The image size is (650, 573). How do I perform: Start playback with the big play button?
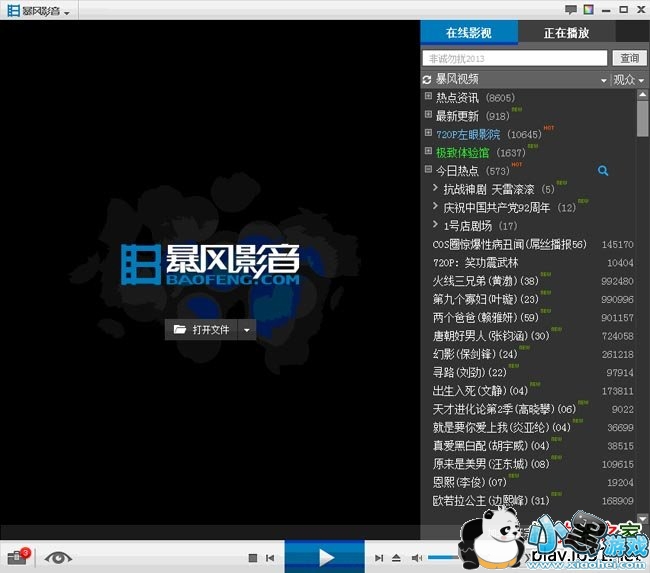[325, 557]
